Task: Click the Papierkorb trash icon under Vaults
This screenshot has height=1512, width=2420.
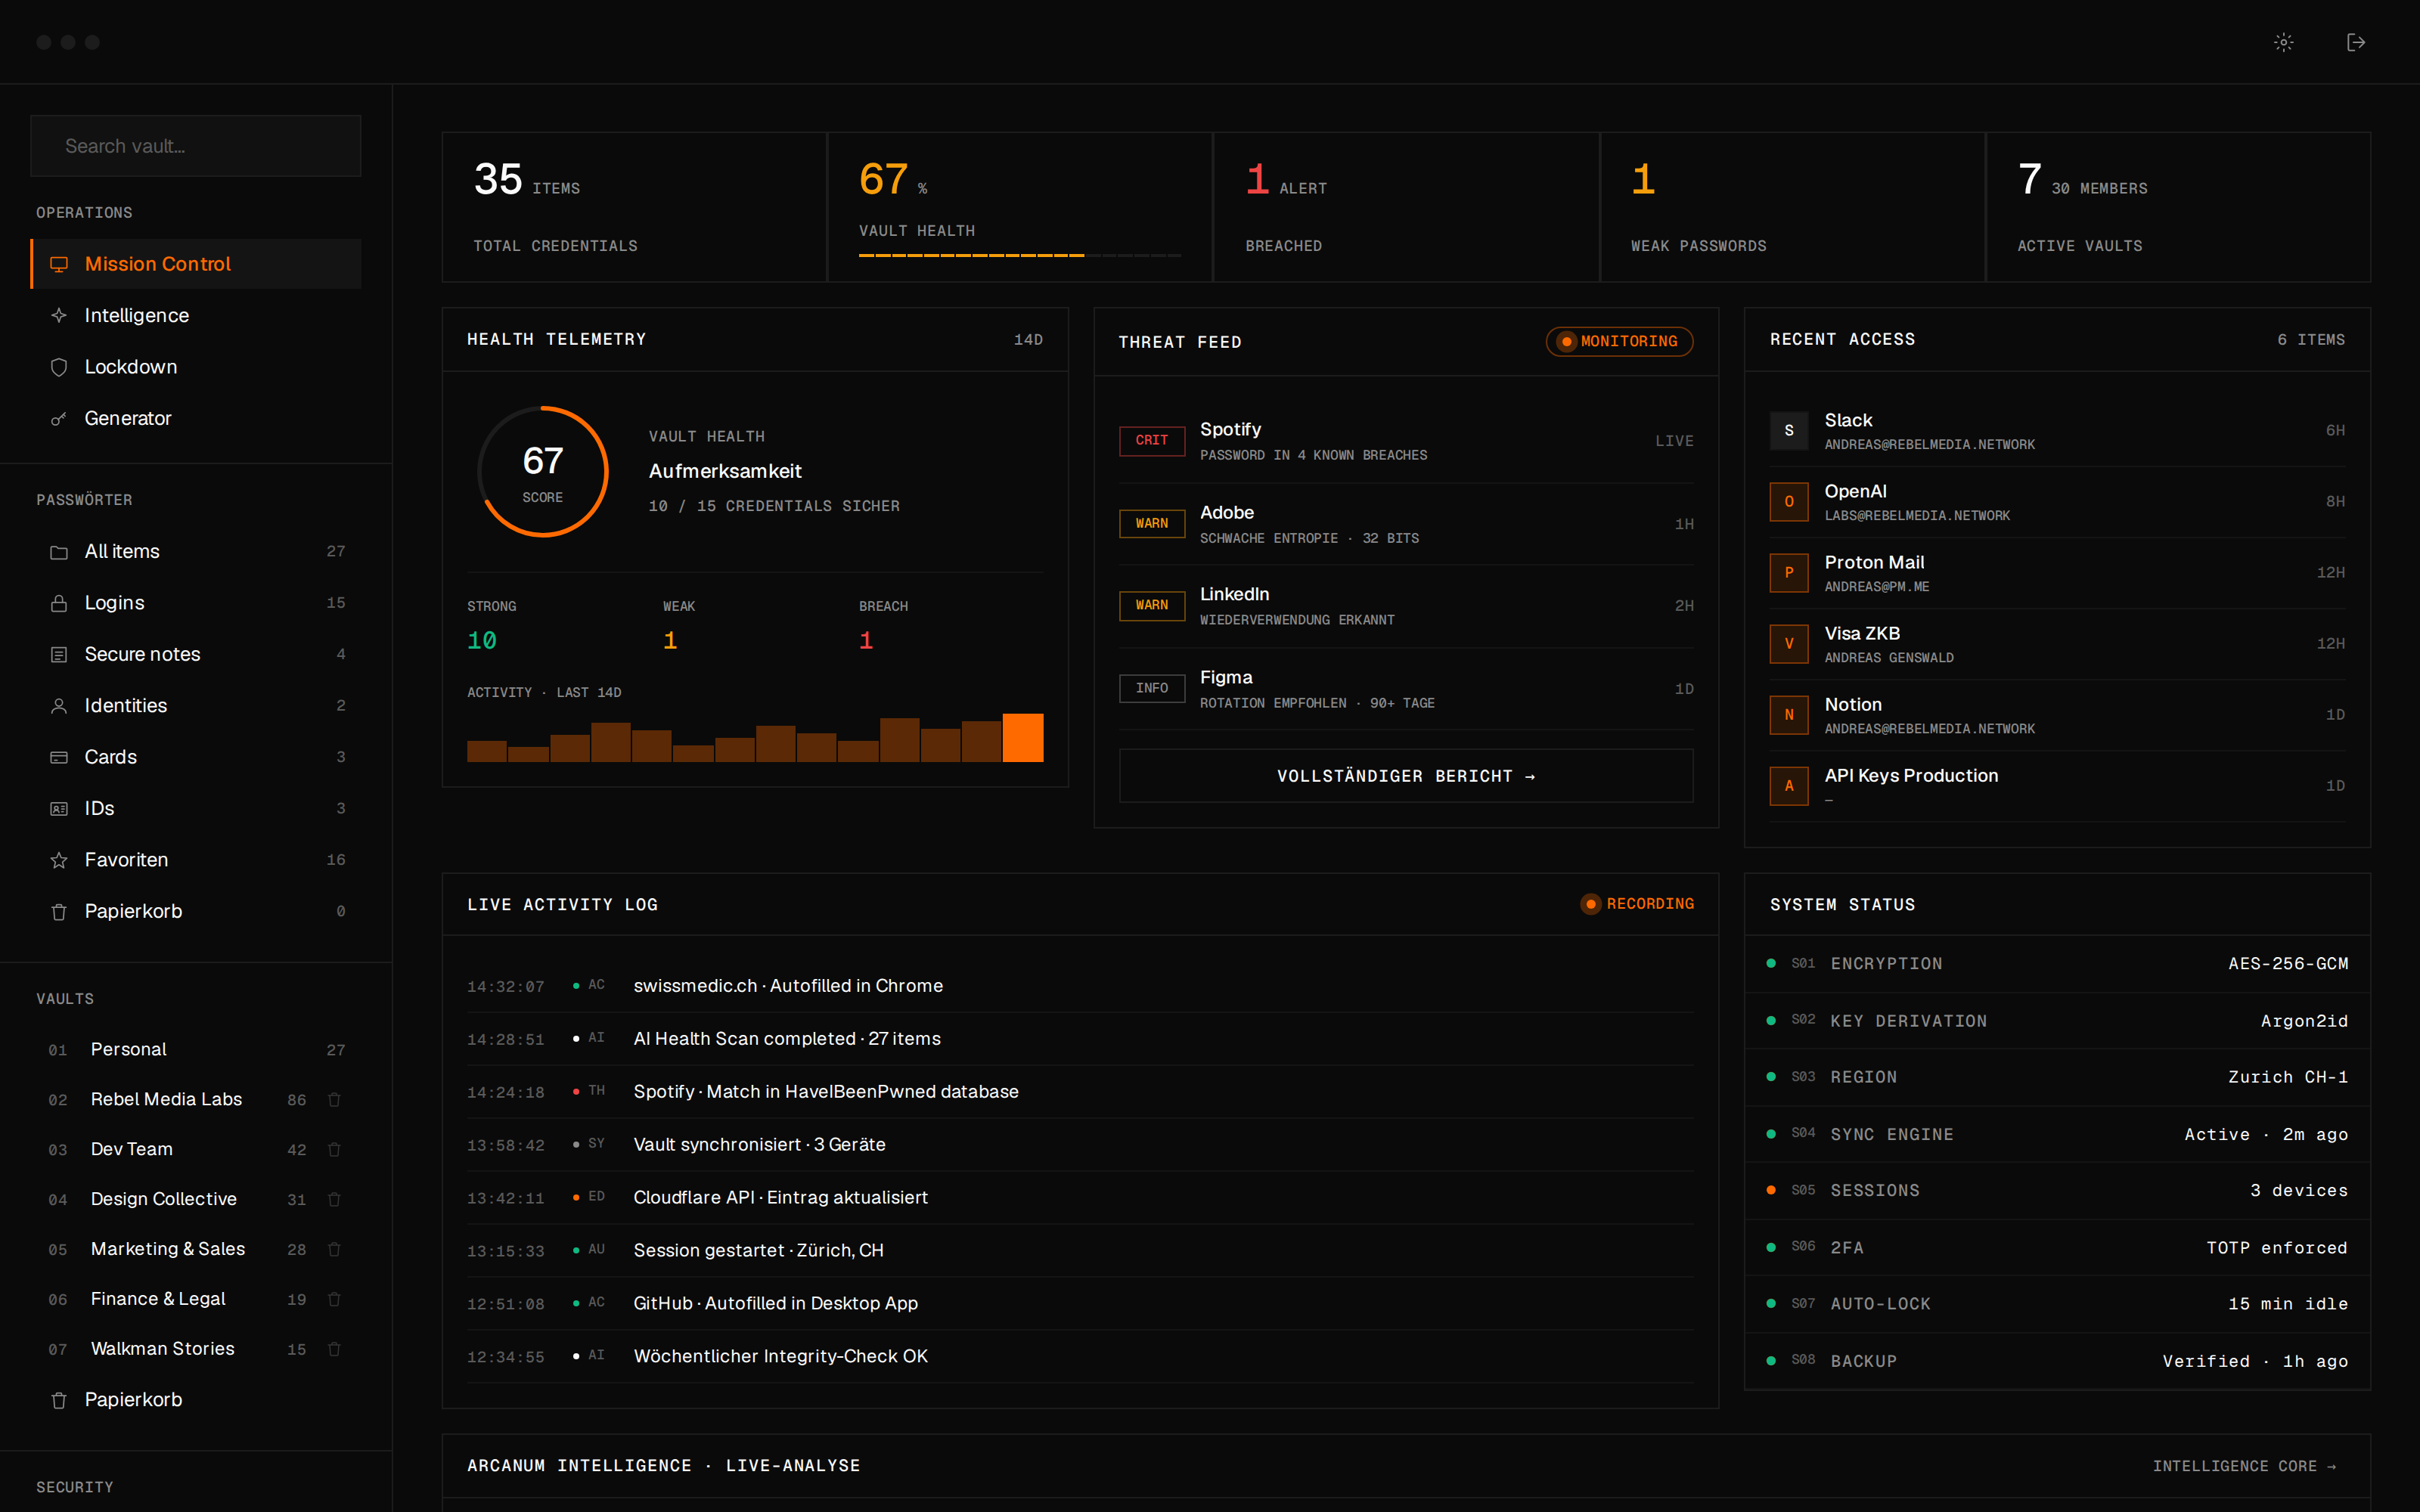Action: coord(59,1400)
